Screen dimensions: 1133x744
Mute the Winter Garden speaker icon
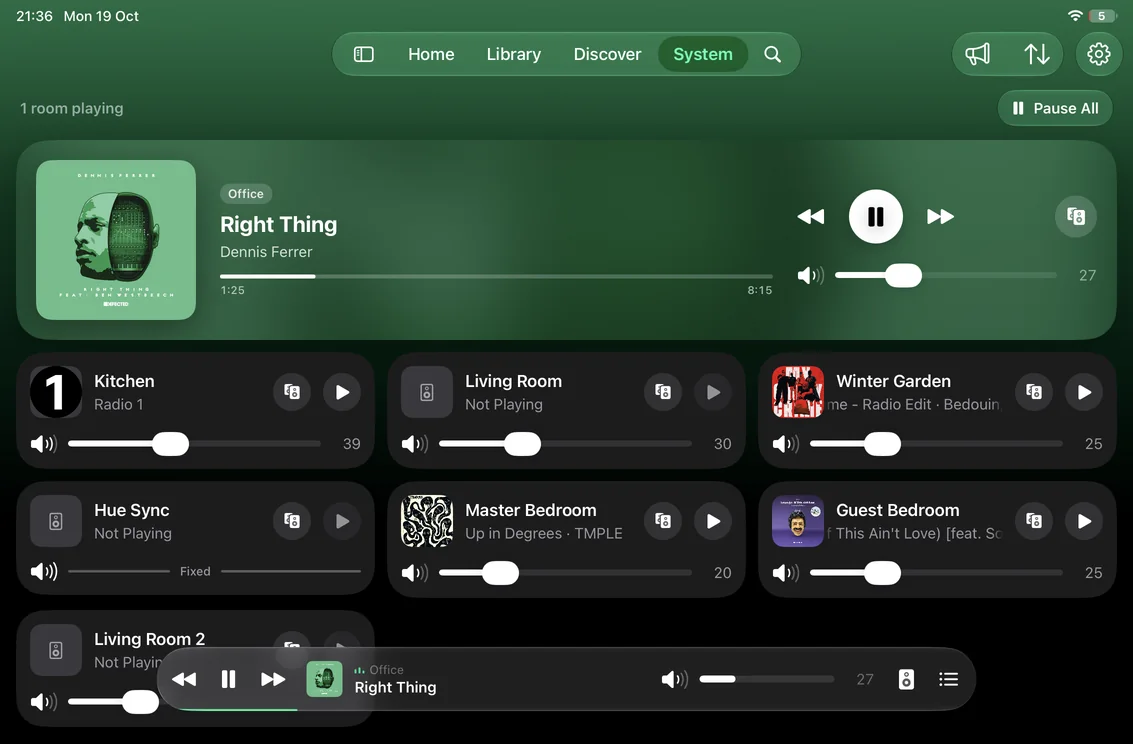tap(785, 444)
